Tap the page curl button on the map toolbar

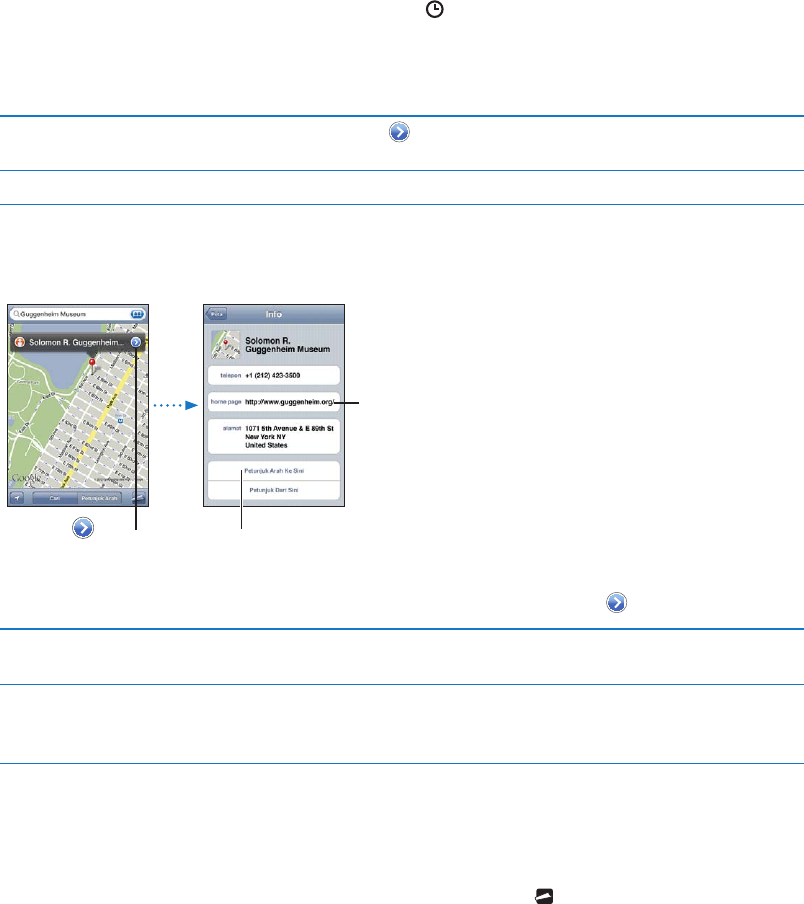[x=138, y=498]
